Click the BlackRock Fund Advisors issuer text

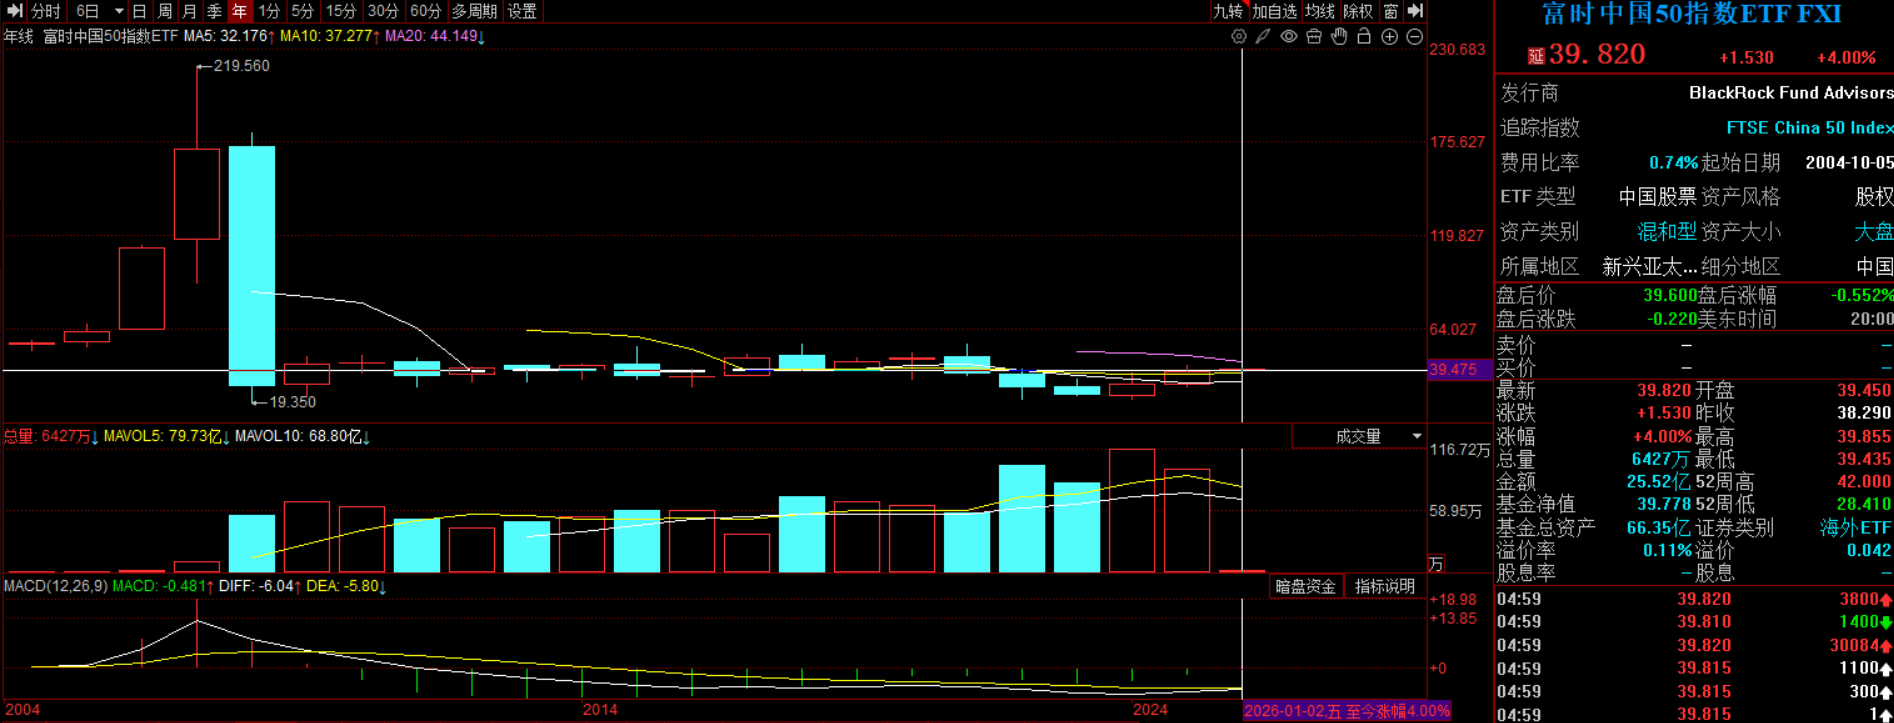[x=1790, y=93]
